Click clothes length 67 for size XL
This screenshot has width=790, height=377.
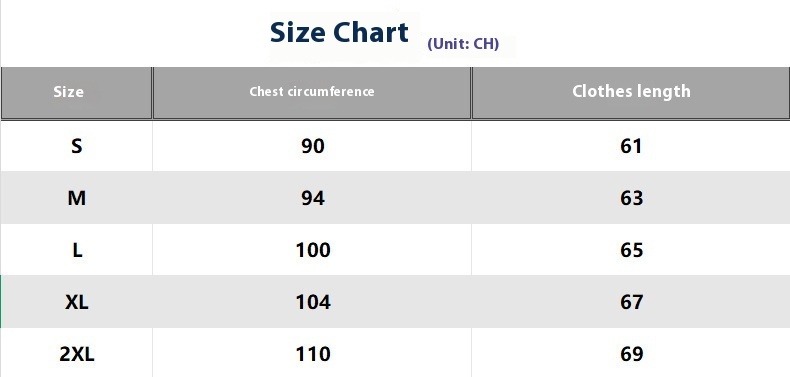(631, 302)
